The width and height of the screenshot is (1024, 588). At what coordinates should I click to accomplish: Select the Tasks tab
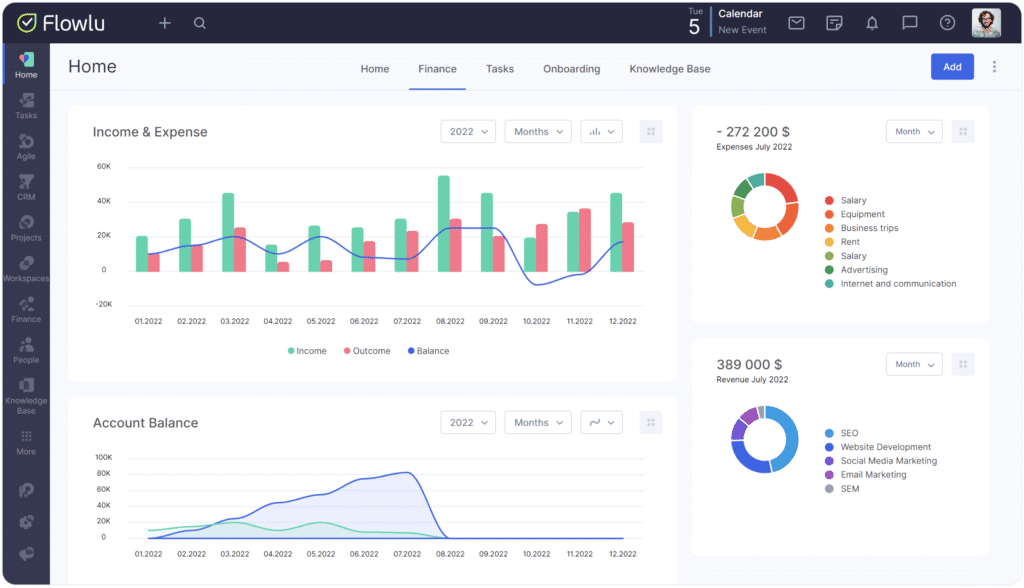(x=500, y=69)
